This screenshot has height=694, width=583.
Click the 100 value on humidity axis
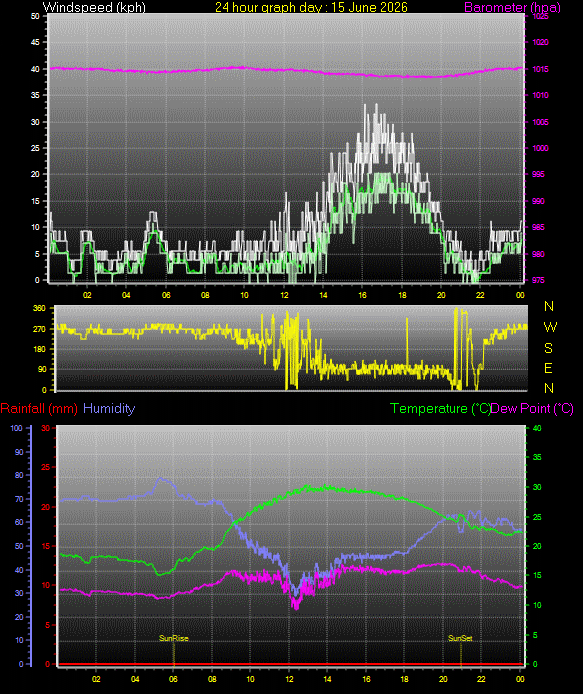[16, 428]
